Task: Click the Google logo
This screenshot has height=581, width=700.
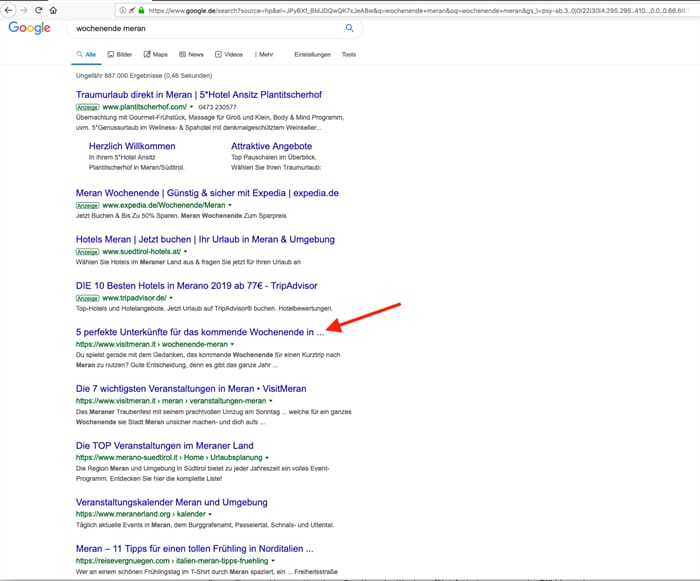Action: [x=29, y=28]
